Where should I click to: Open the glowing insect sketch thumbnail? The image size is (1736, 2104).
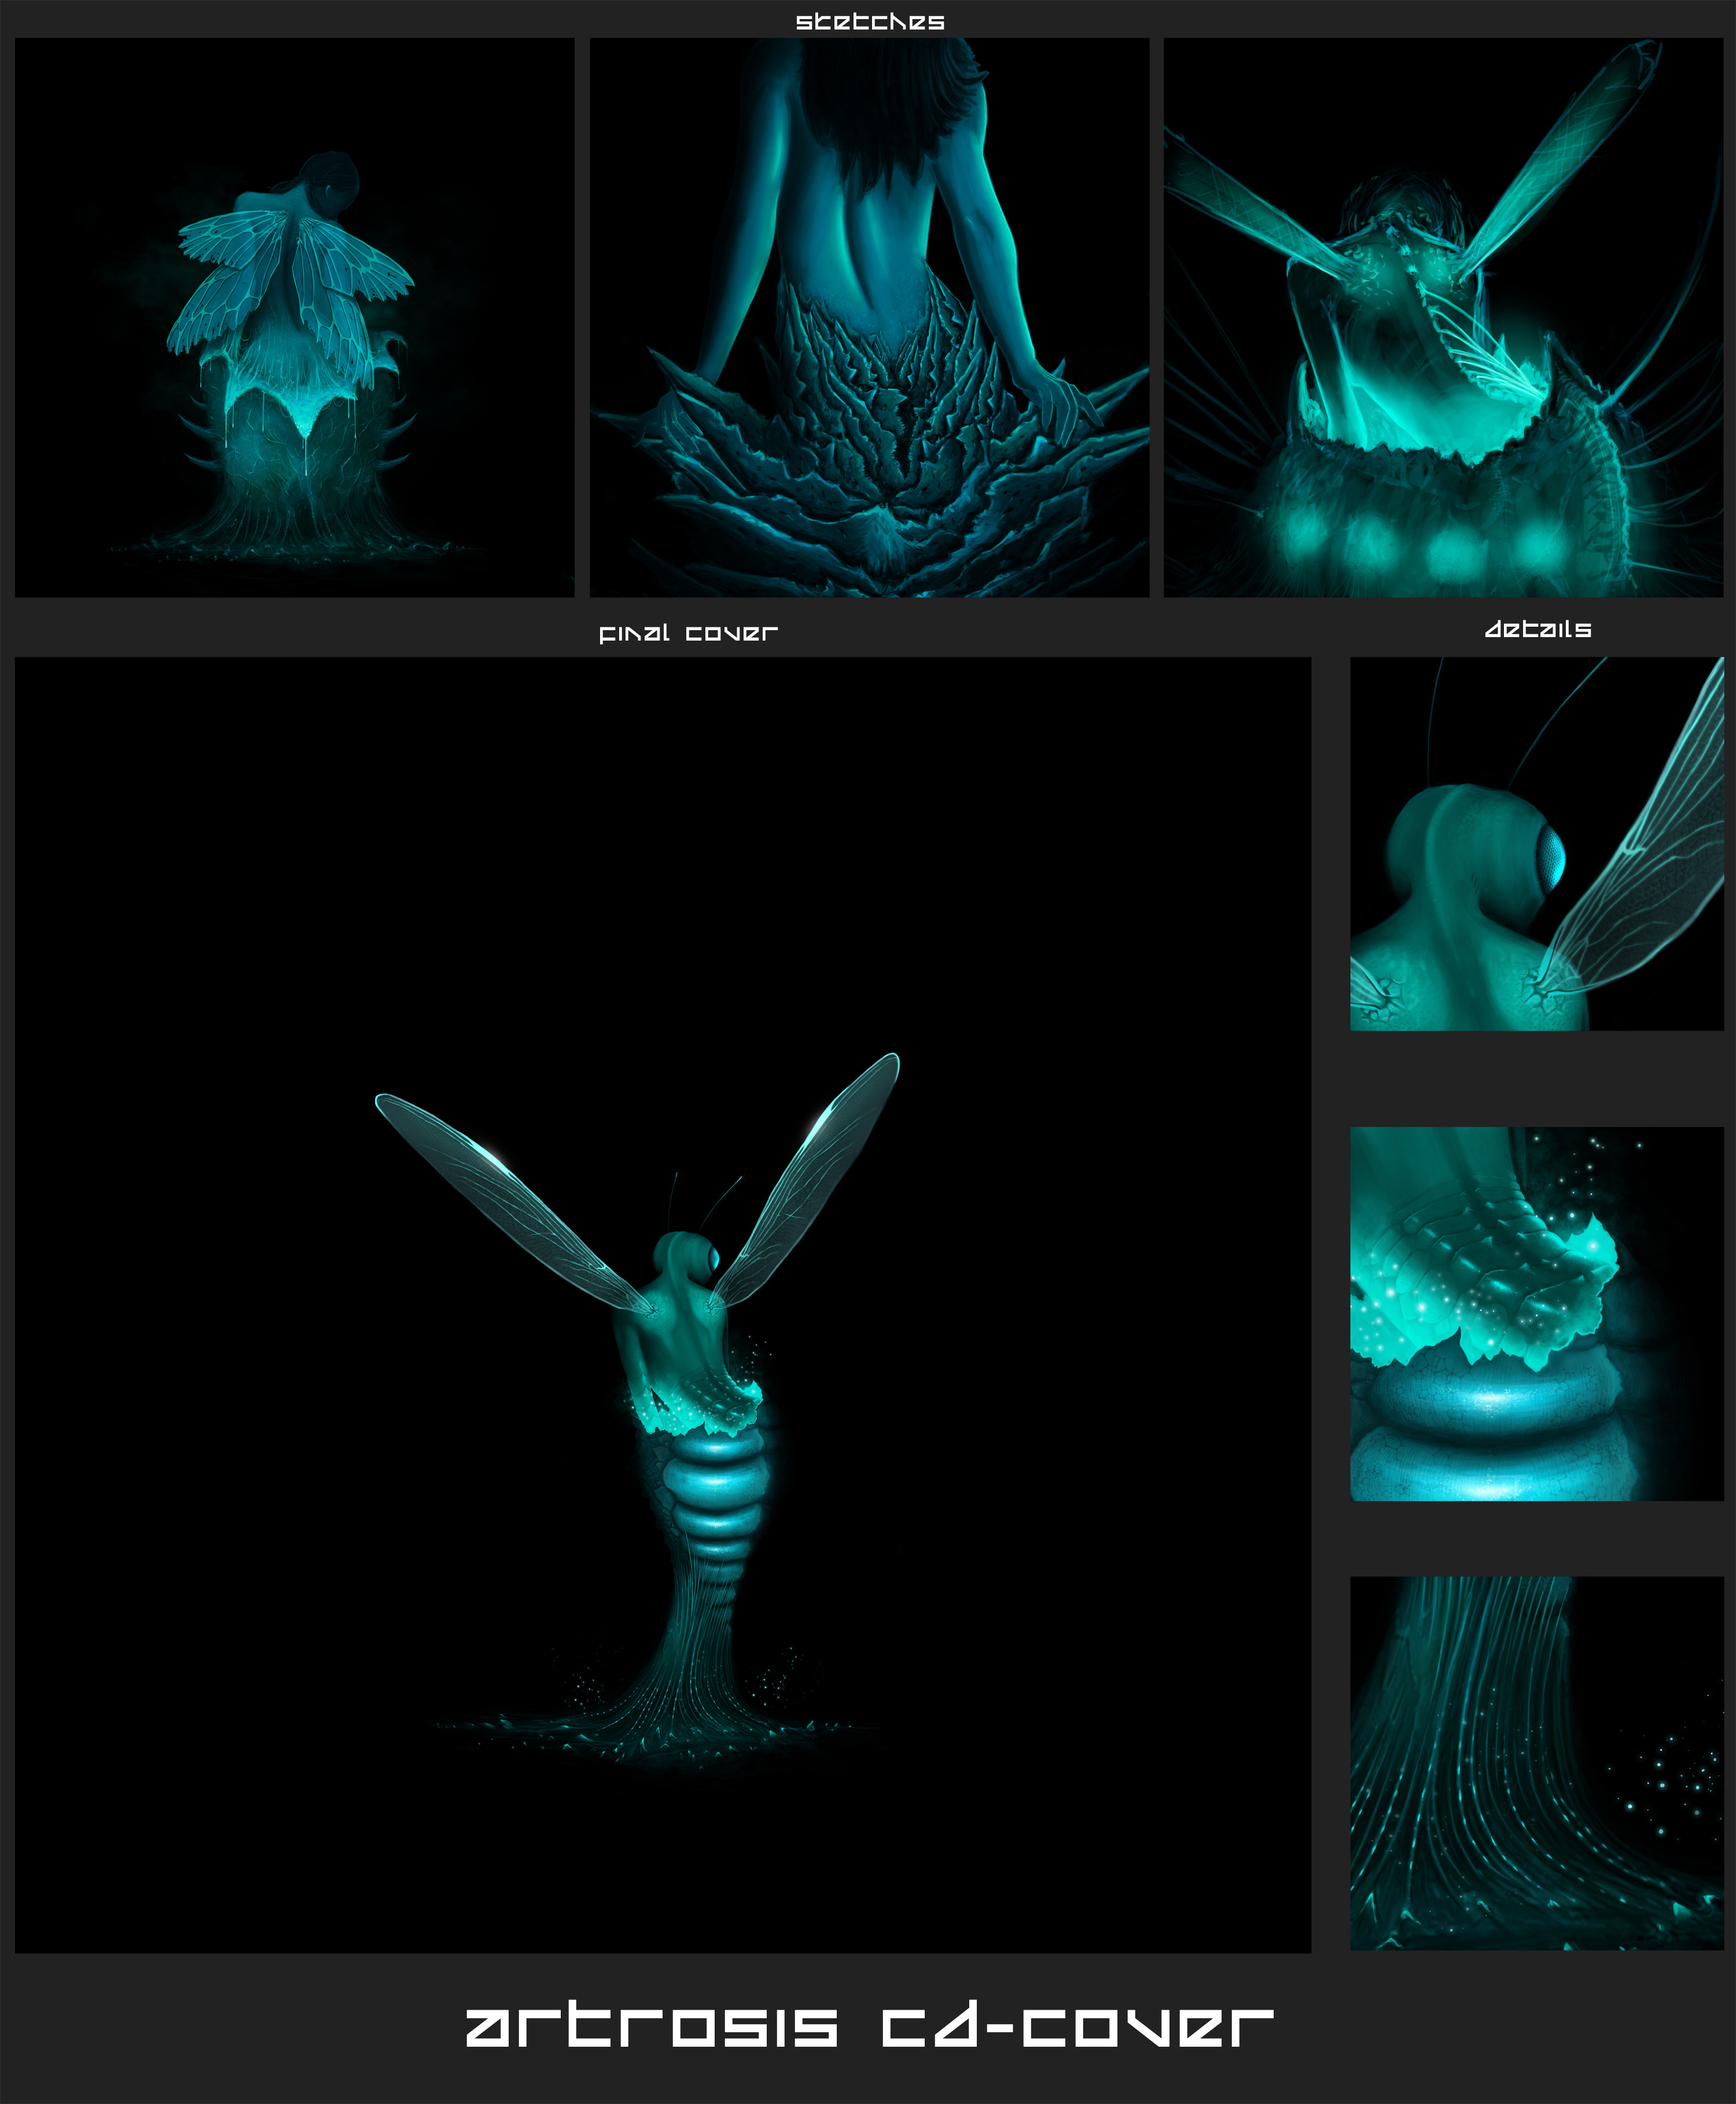point(1443,318)
